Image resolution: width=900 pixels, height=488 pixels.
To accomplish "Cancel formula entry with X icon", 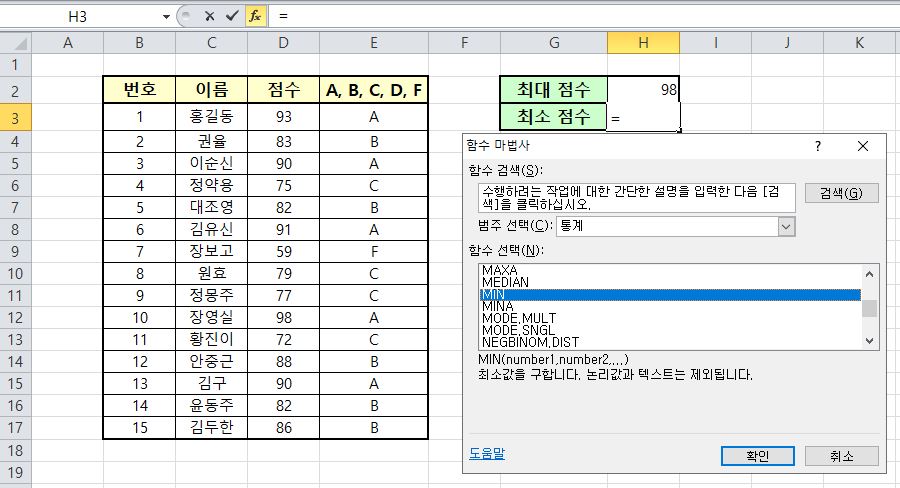I will pos(210,16).
